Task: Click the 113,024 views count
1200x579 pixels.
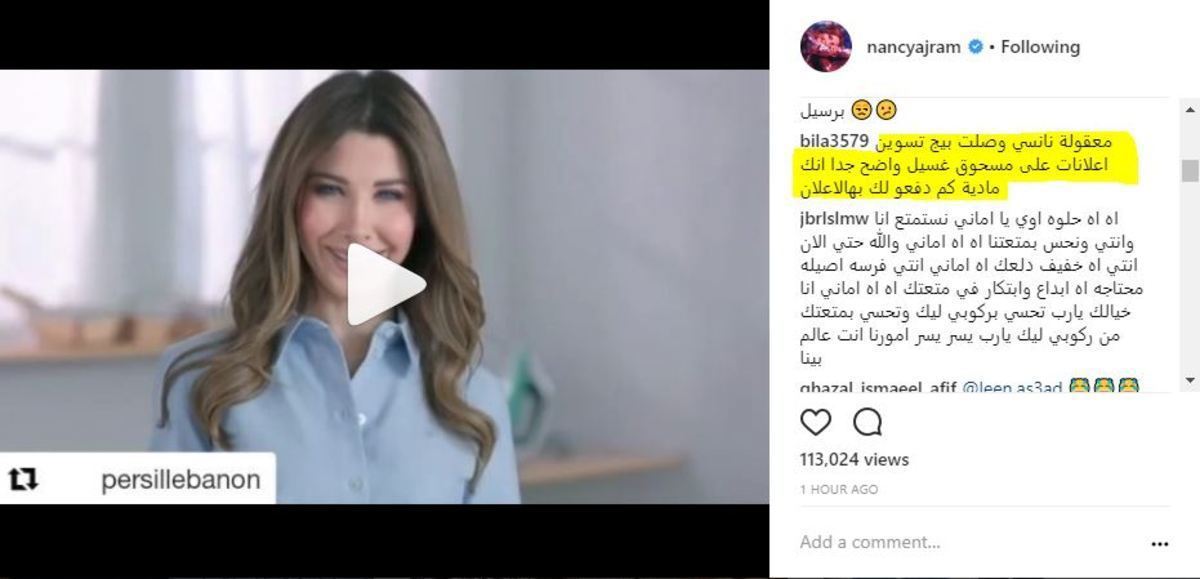Action: [854, 460]
